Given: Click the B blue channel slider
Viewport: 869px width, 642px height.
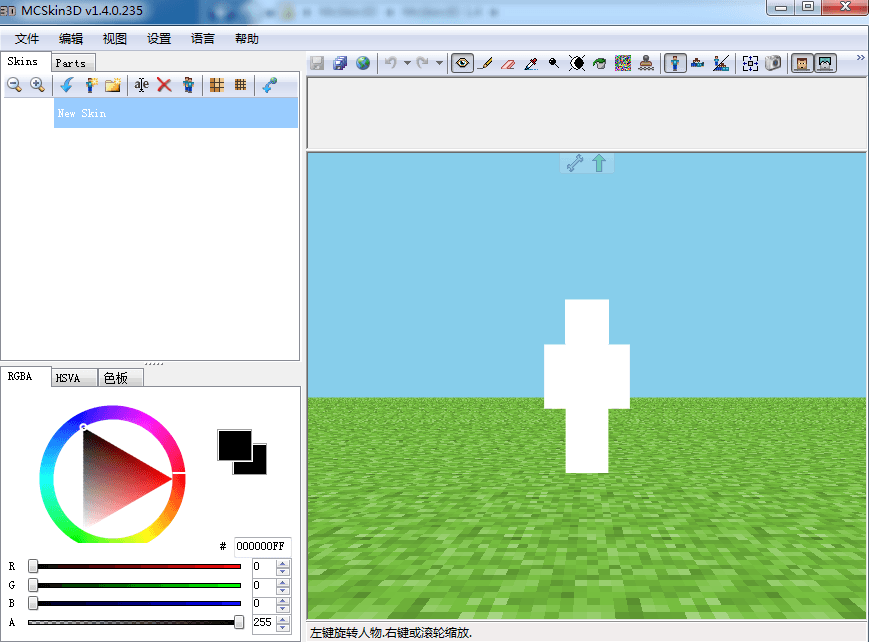Looking at the screenshot, I should tap(134, 603).
